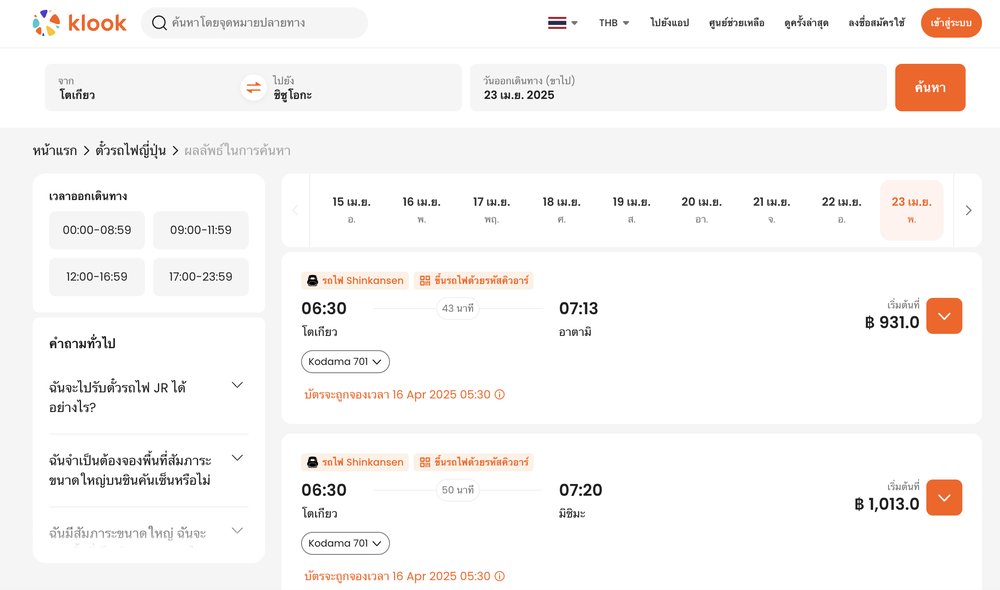This screenshot has height=590, width=1000.
Task: Select the 22 เม.ย. date tab
Action: 841,209
